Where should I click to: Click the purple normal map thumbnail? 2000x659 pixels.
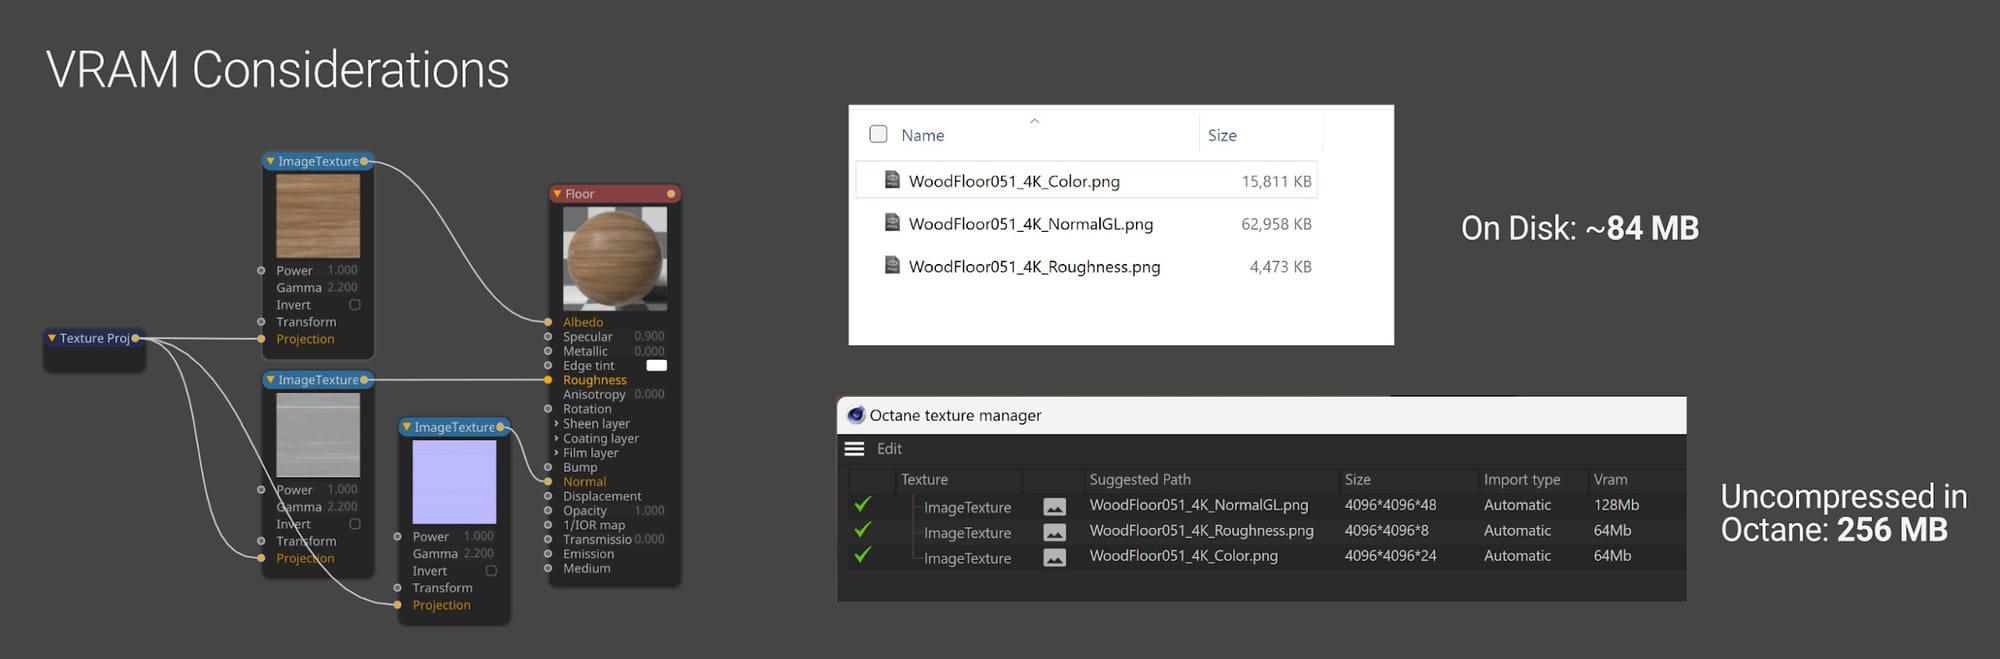(454, 482)
